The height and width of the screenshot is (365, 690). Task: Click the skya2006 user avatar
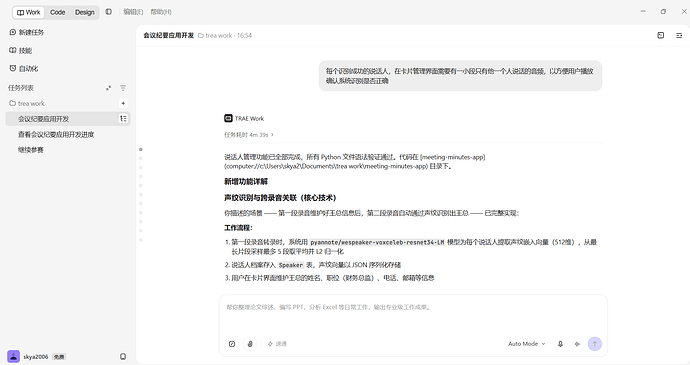click(14, 357)
